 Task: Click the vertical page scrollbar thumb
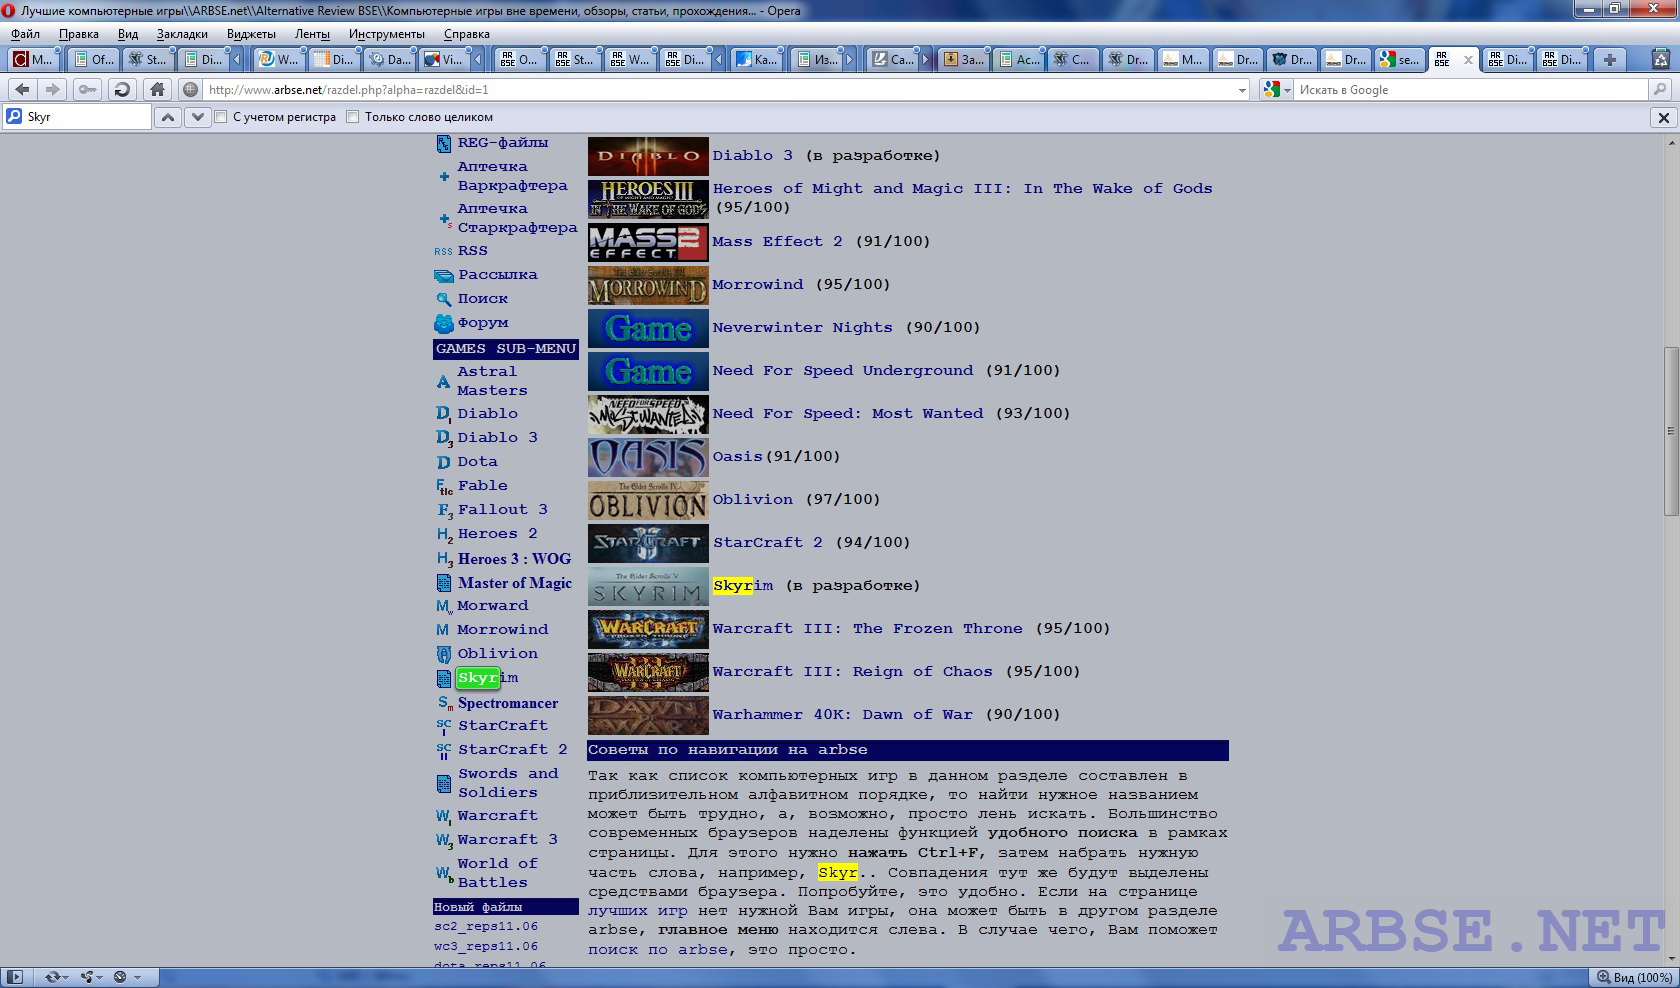click(x=1670, y=431)
